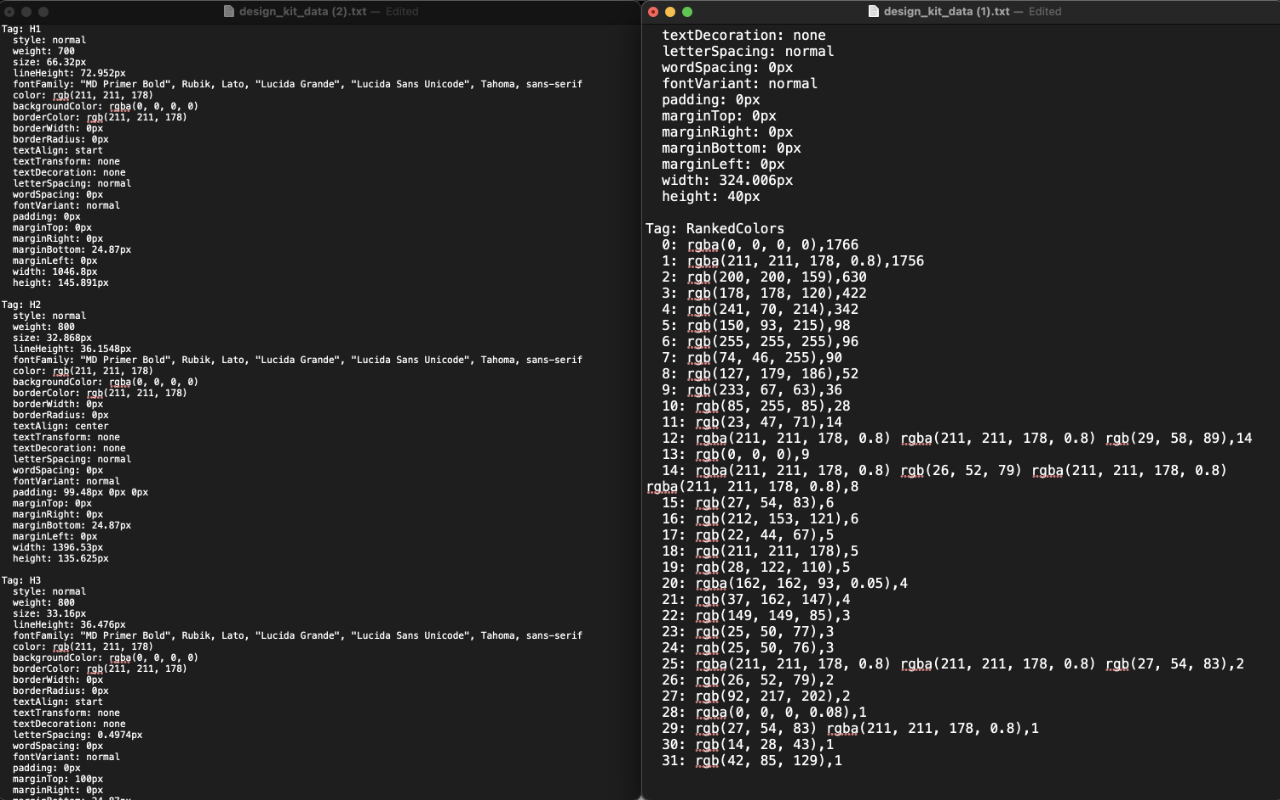Close the design_kit_data (1).txt window

(653, 12)
